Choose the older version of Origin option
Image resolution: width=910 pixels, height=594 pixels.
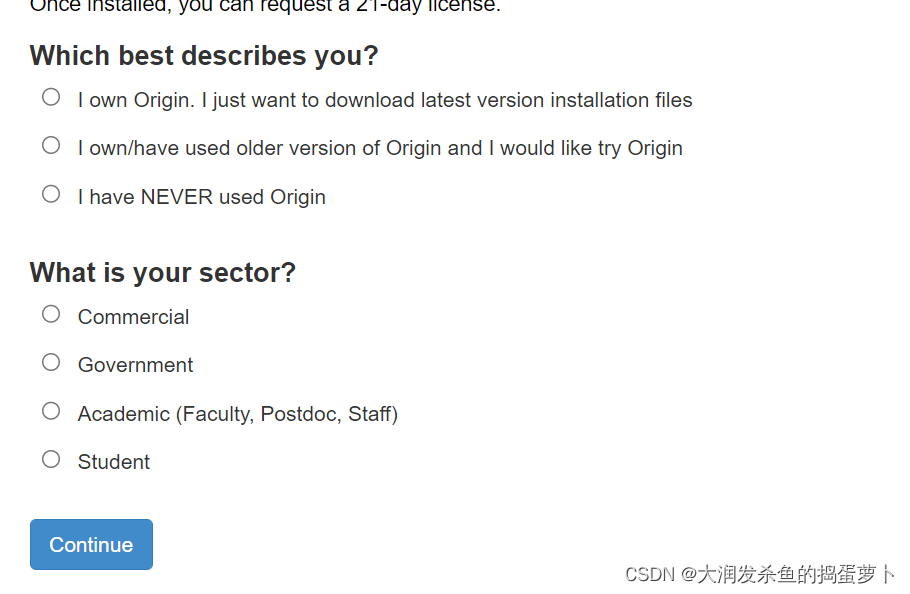coord(51,145)
